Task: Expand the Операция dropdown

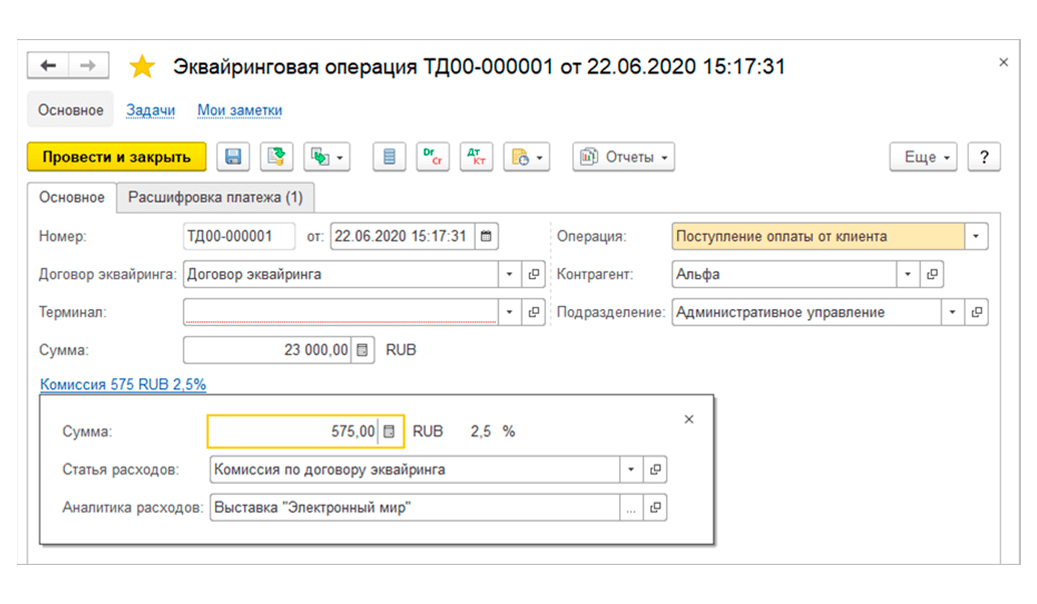Action: (976, 236)
